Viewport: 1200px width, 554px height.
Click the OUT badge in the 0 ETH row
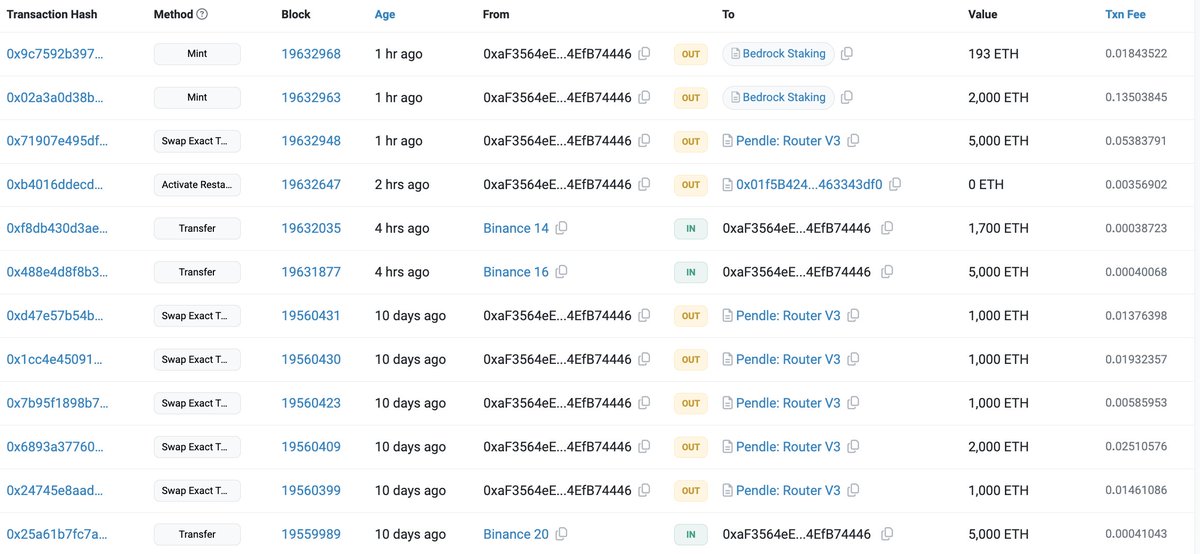[691, 185]
